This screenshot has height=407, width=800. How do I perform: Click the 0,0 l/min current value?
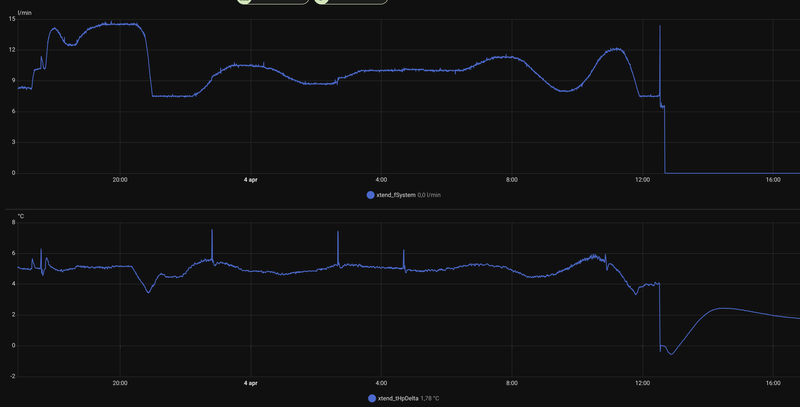(429, 195)
